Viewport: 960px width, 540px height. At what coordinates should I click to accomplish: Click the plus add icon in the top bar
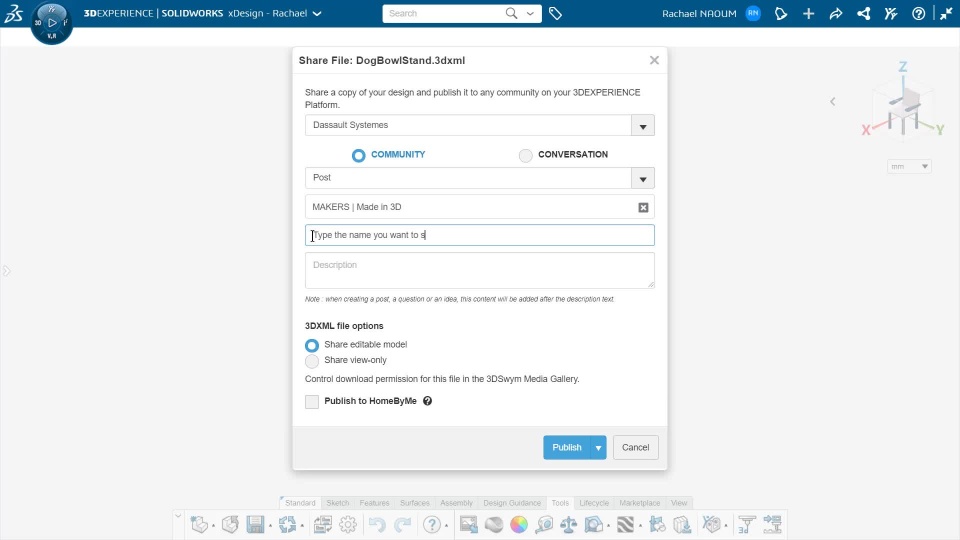[808, 13]
